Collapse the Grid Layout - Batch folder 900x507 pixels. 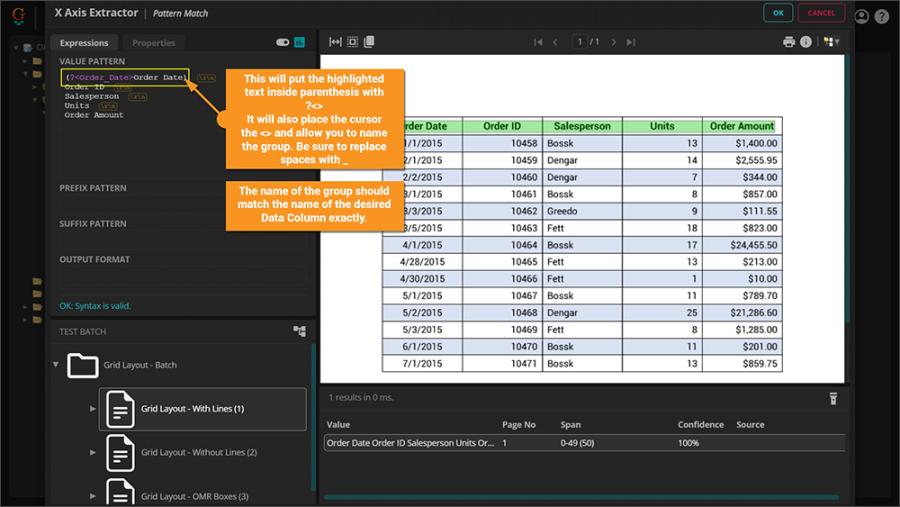56,365
